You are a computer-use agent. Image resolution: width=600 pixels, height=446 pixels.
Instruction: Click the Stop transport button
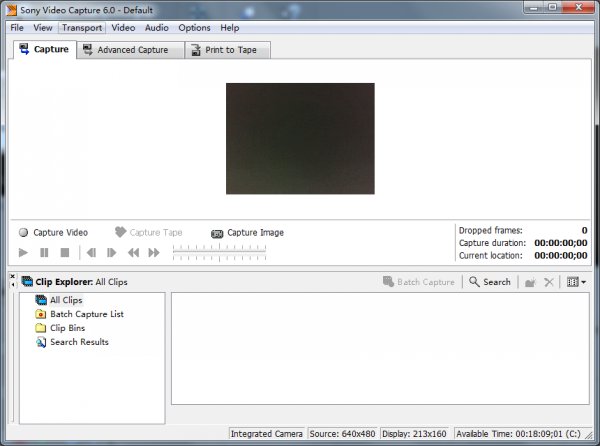(65, 252)
